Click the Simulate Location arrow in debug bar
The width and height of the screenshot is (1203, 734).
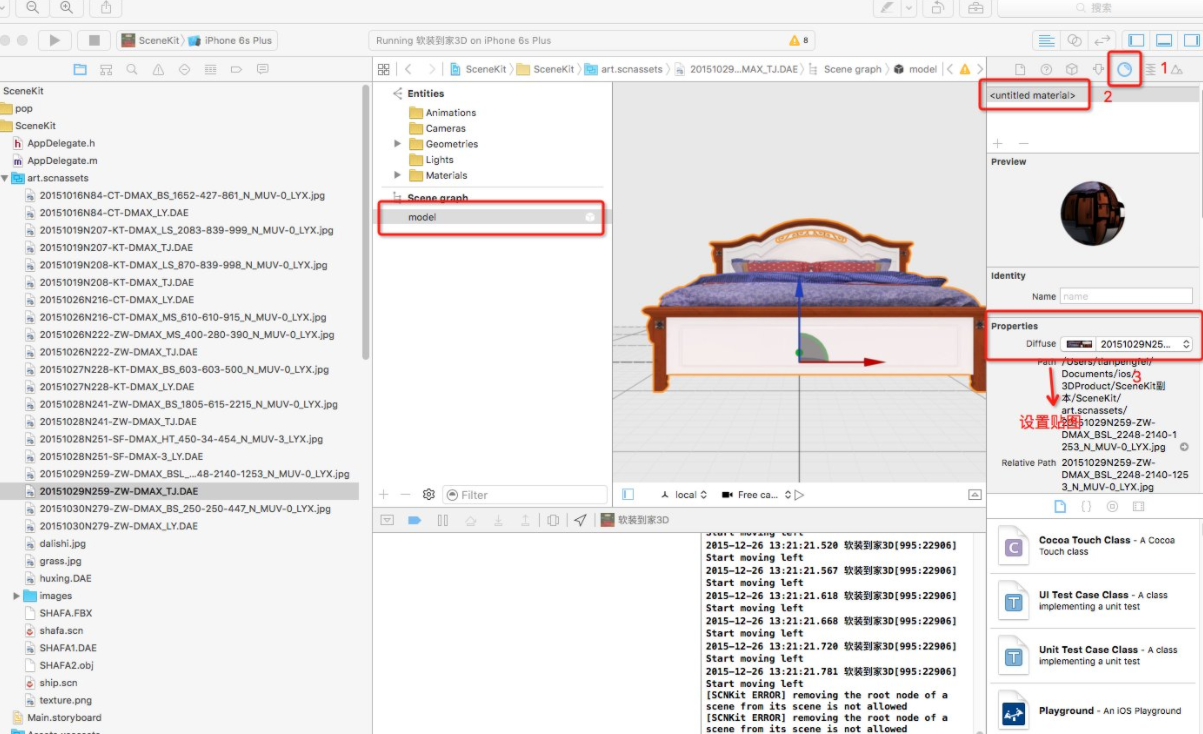click(580, 520)
